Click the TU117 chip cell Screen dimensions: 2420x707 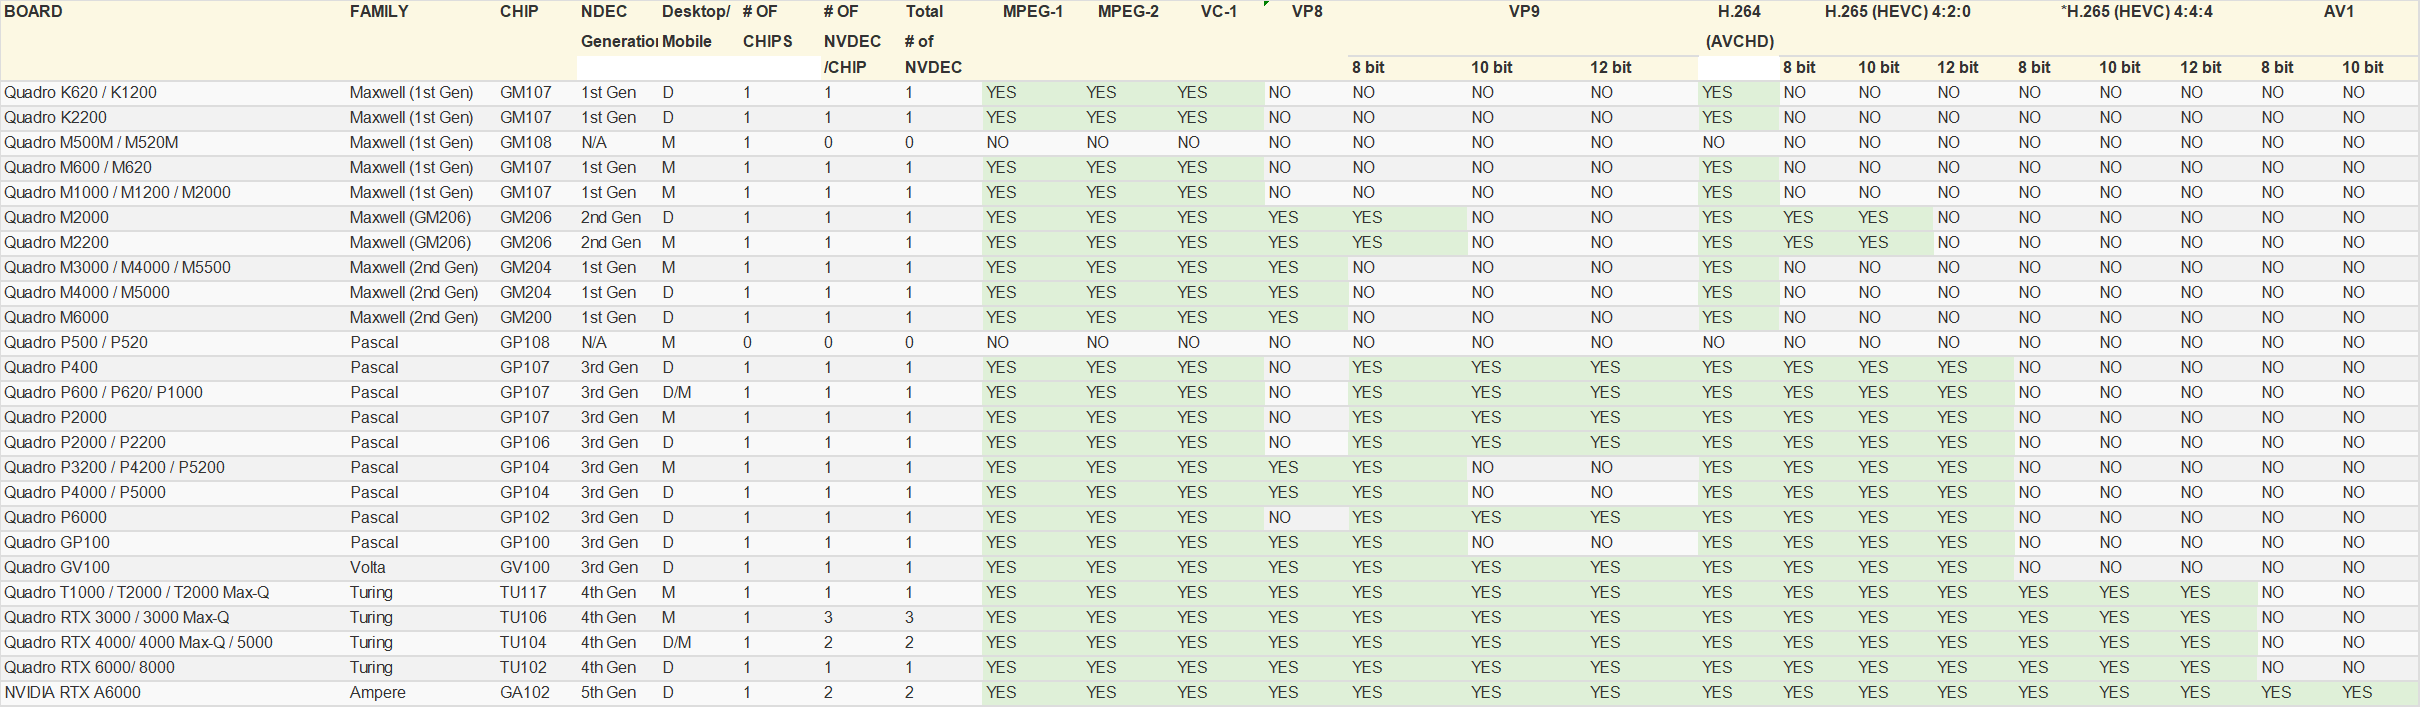tap(523, 593)
